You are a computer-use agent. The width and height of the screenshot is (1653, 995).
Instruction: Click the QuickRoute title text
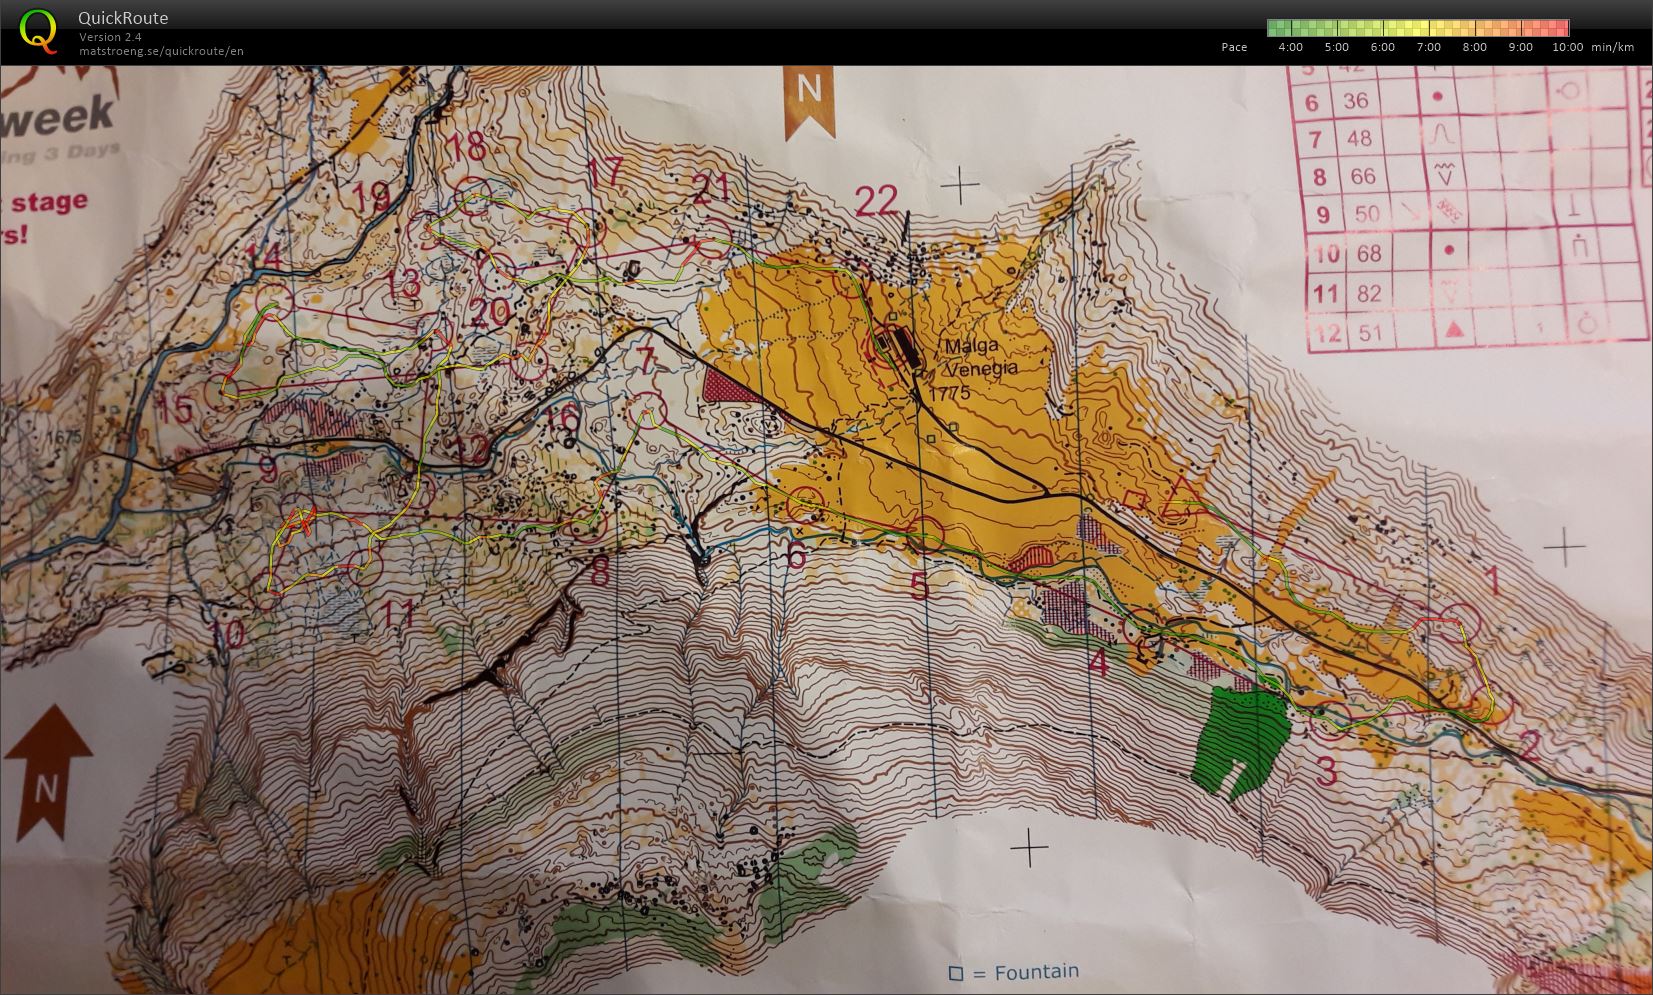[x=123, y=18]
